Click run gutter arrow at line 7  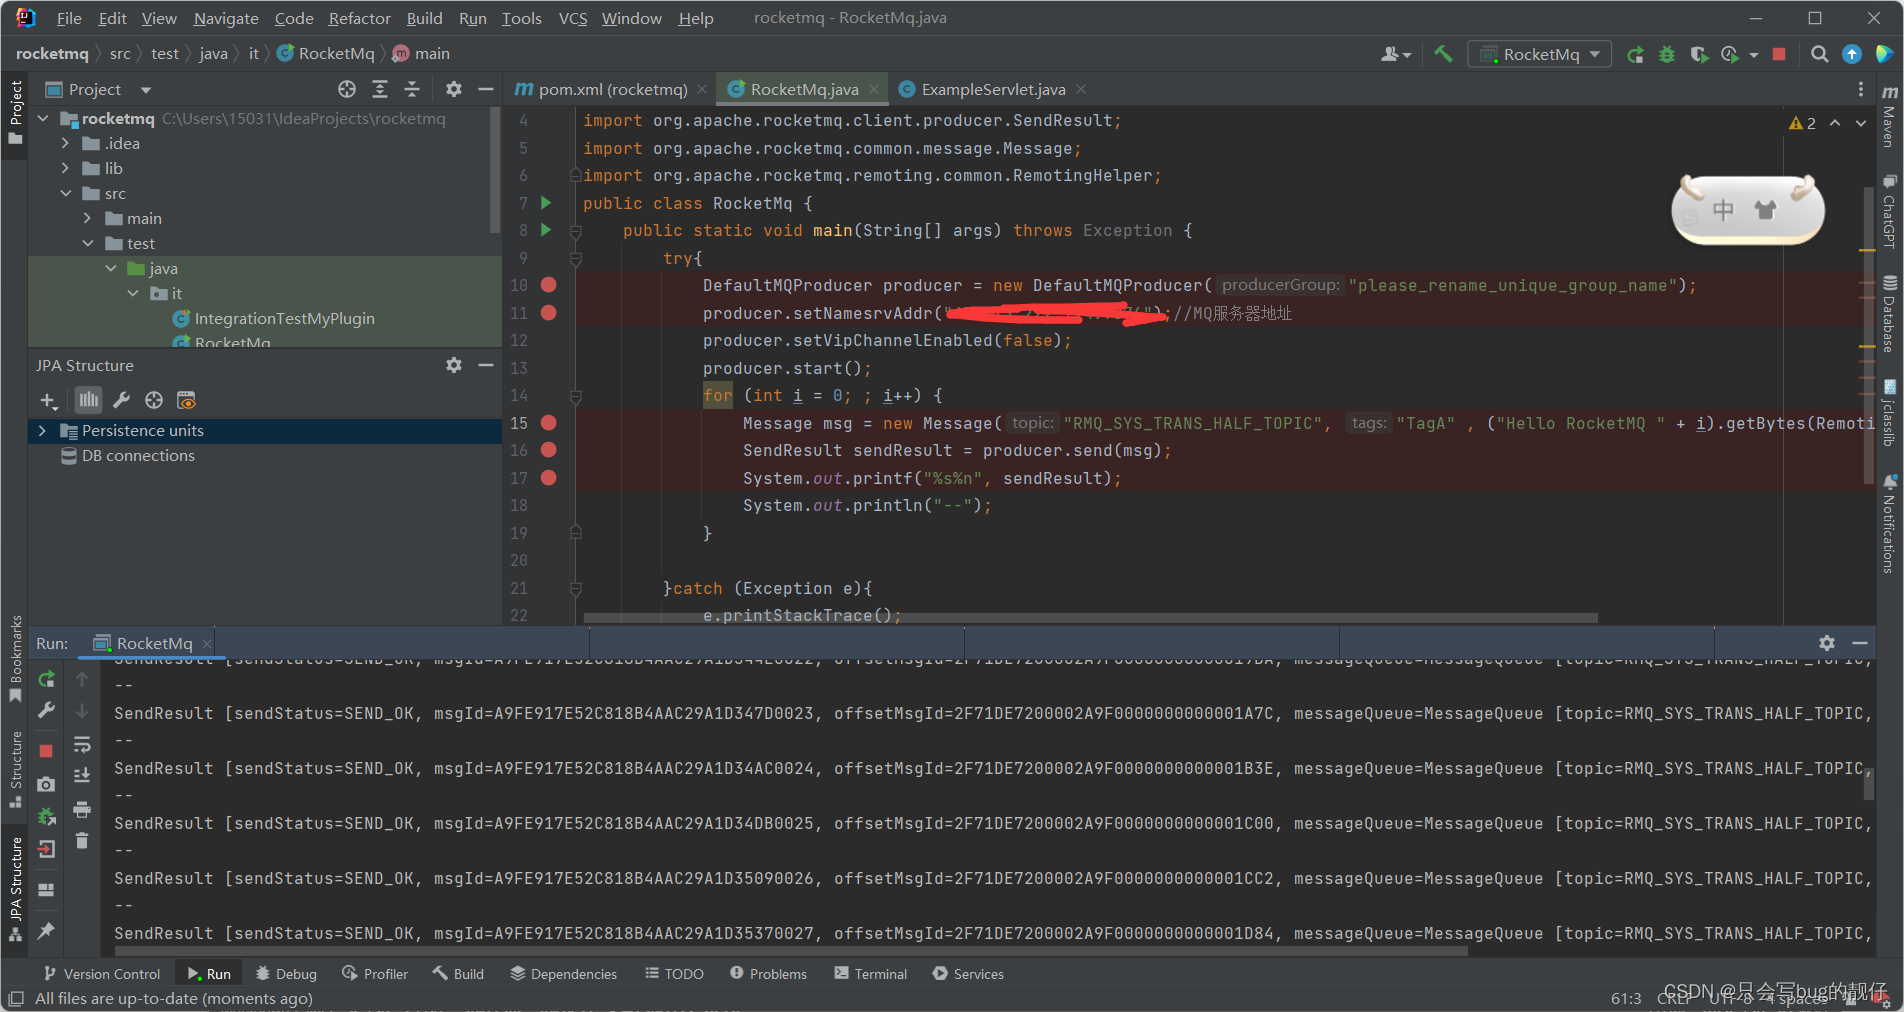546,203
